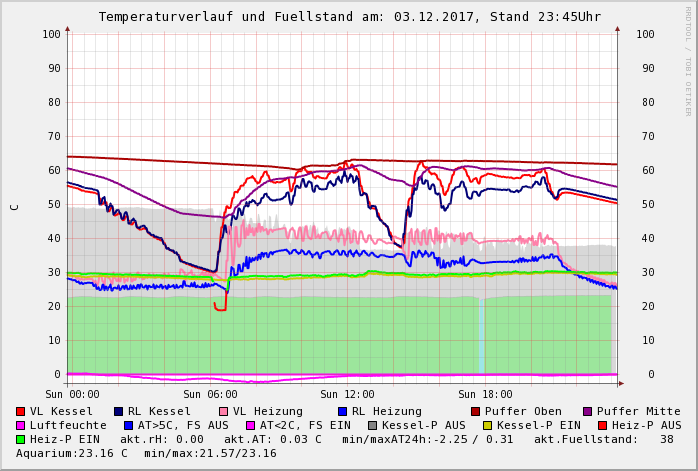
Task: Click the green Heiz-P EIN swatch
Action: pos(20,439)
